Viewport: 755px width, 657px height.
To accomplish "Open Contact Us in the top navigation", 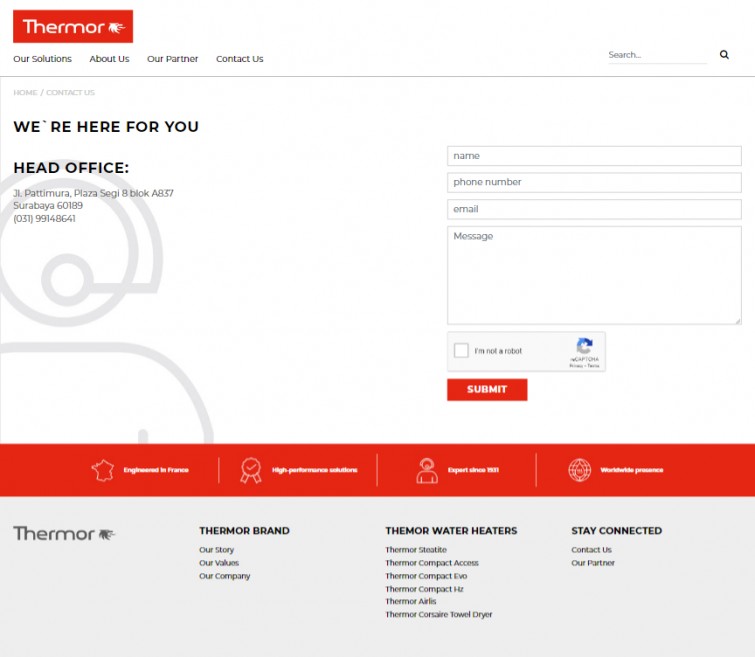I will click(x=239, y=59).
